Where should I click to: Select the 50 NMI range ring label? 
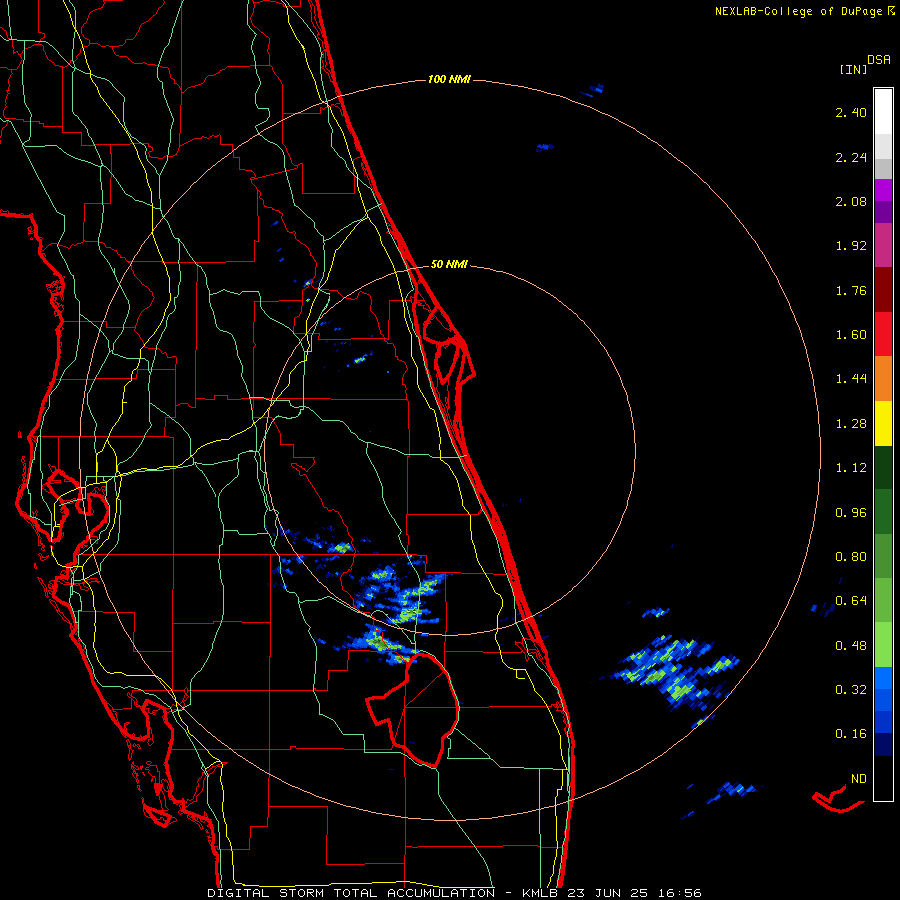[x=449, y=264]
